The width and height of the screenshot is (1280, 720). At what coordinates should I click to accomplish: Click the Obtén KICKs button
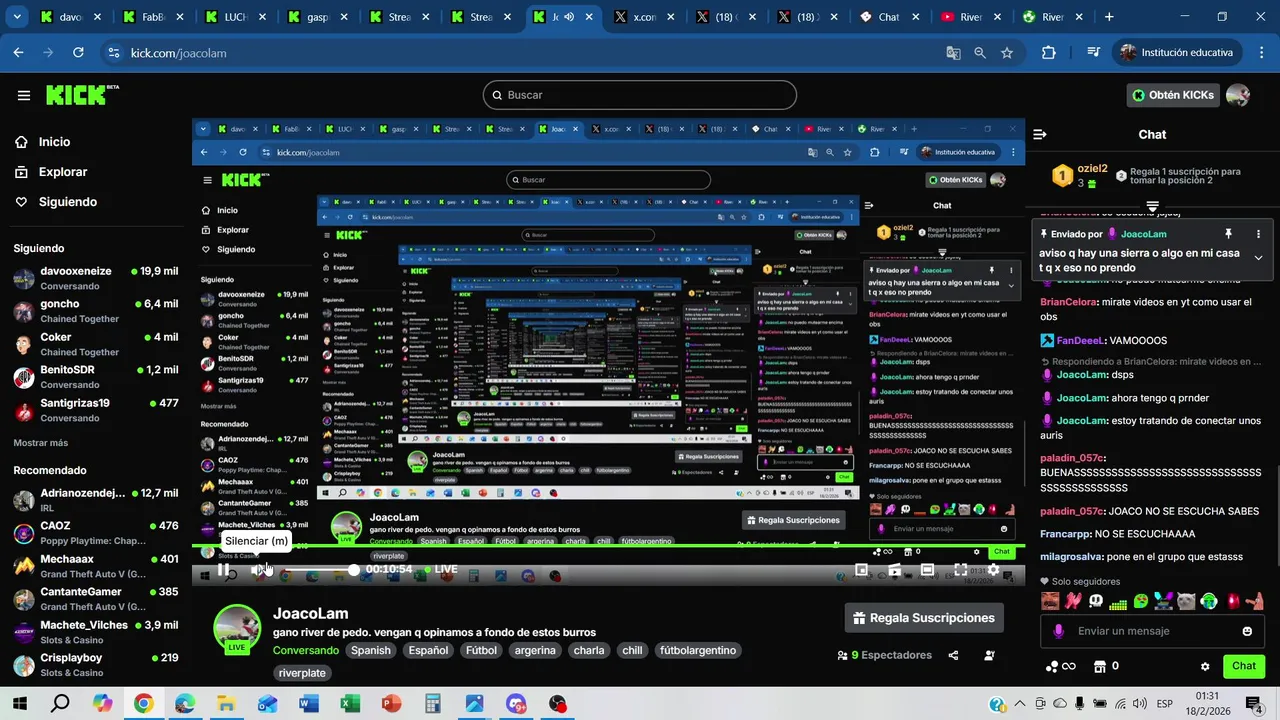[x=1174, y=95]
